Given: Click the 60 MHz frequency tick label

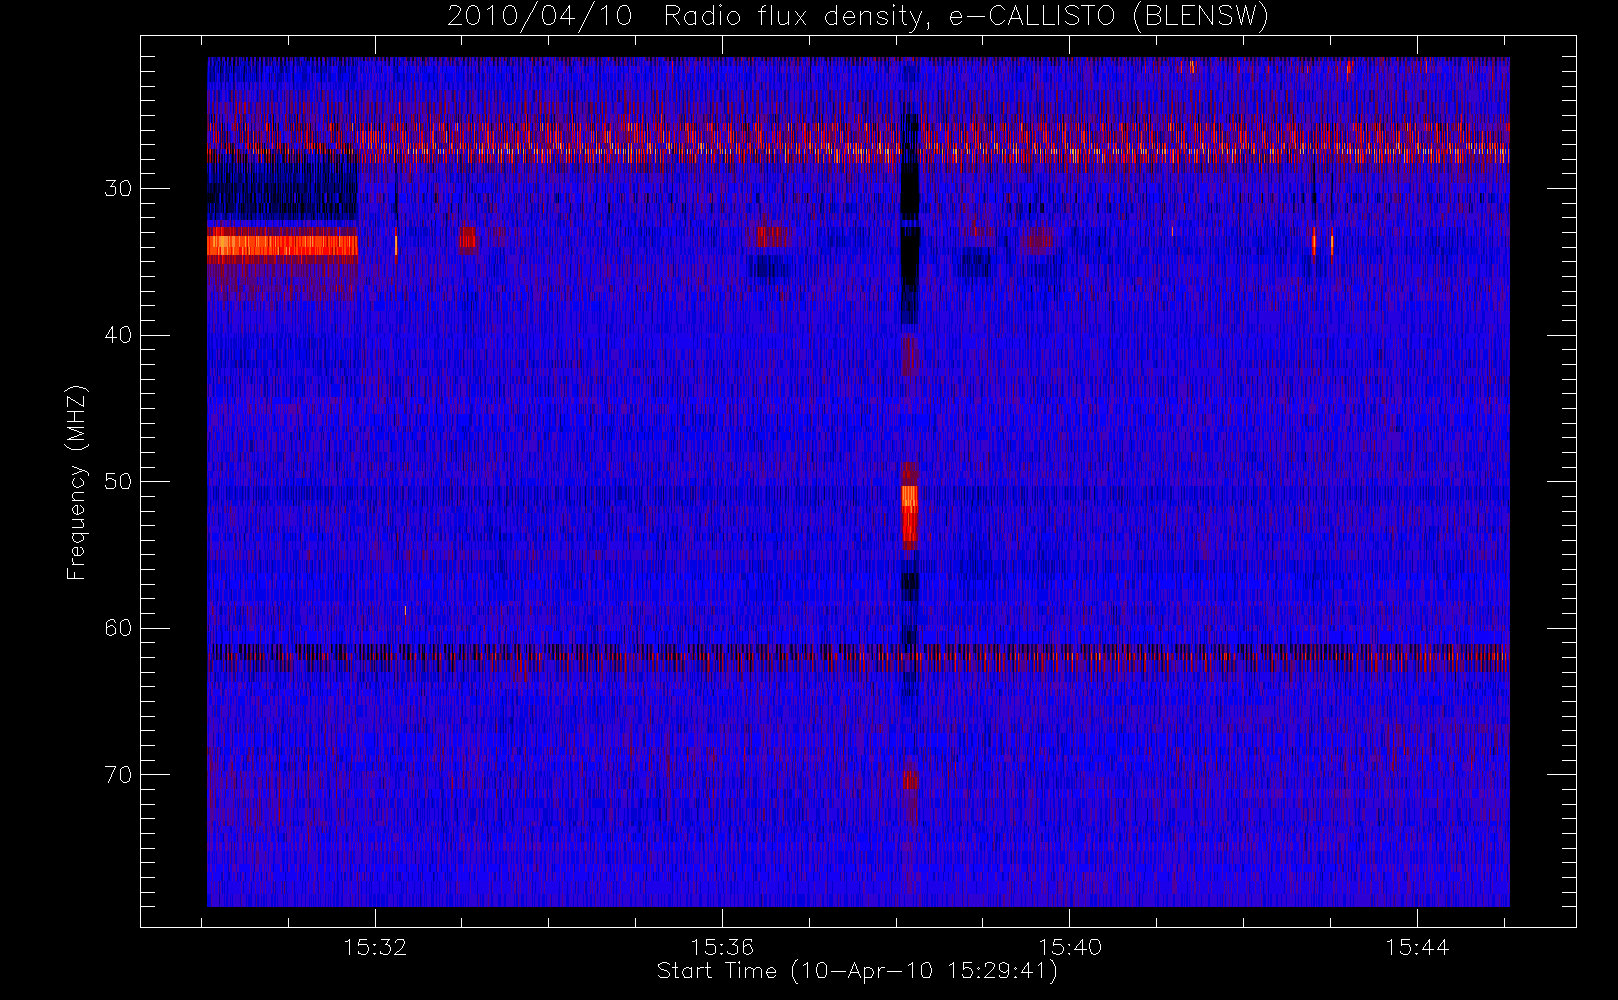Looking at the screenshot, I should click(118, 628).
